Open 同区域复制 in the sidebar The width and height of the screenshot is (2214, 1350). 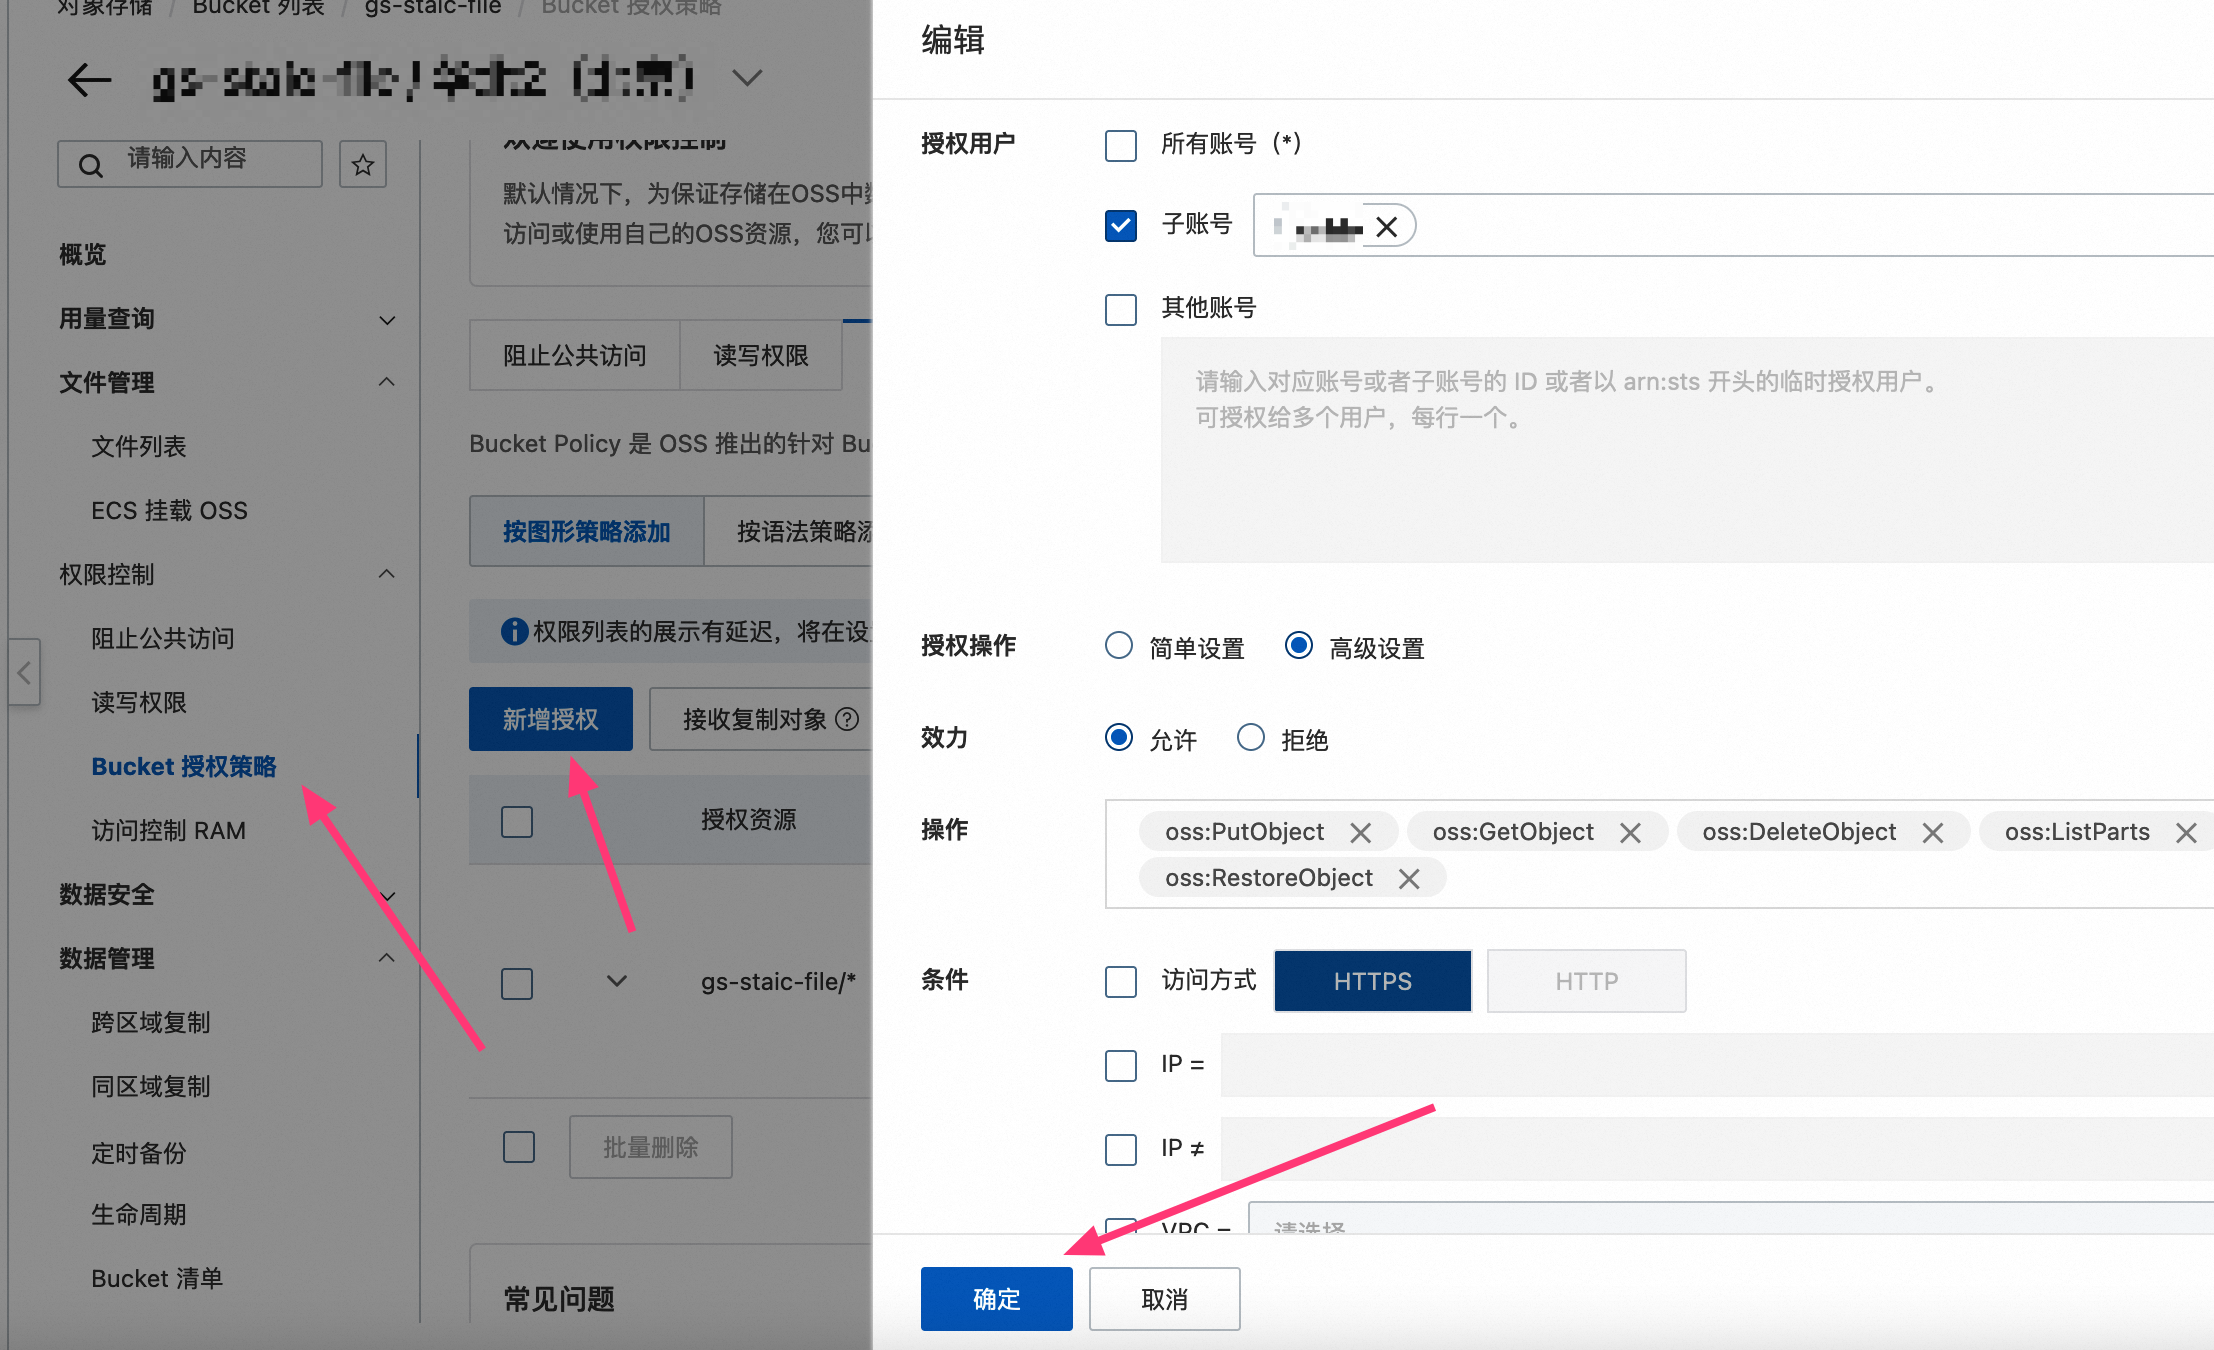click(x=151, y=1086)
